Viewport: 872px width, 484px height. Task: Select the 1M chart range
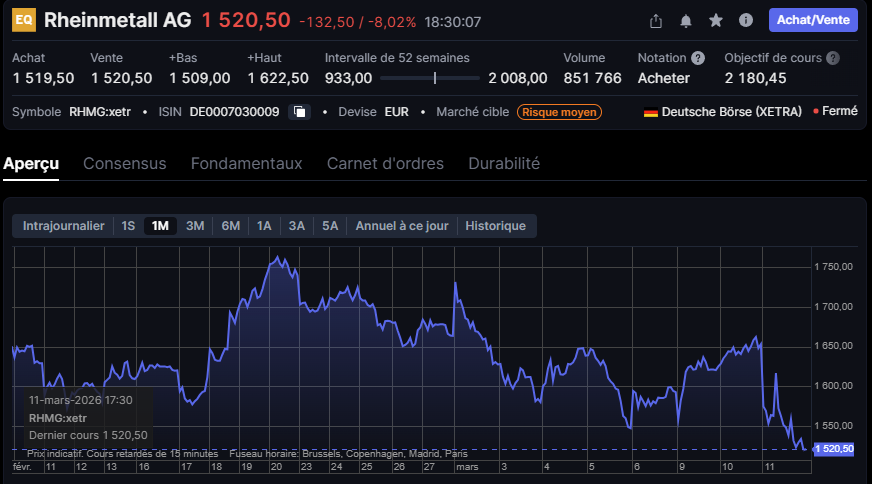pos(160,226)
